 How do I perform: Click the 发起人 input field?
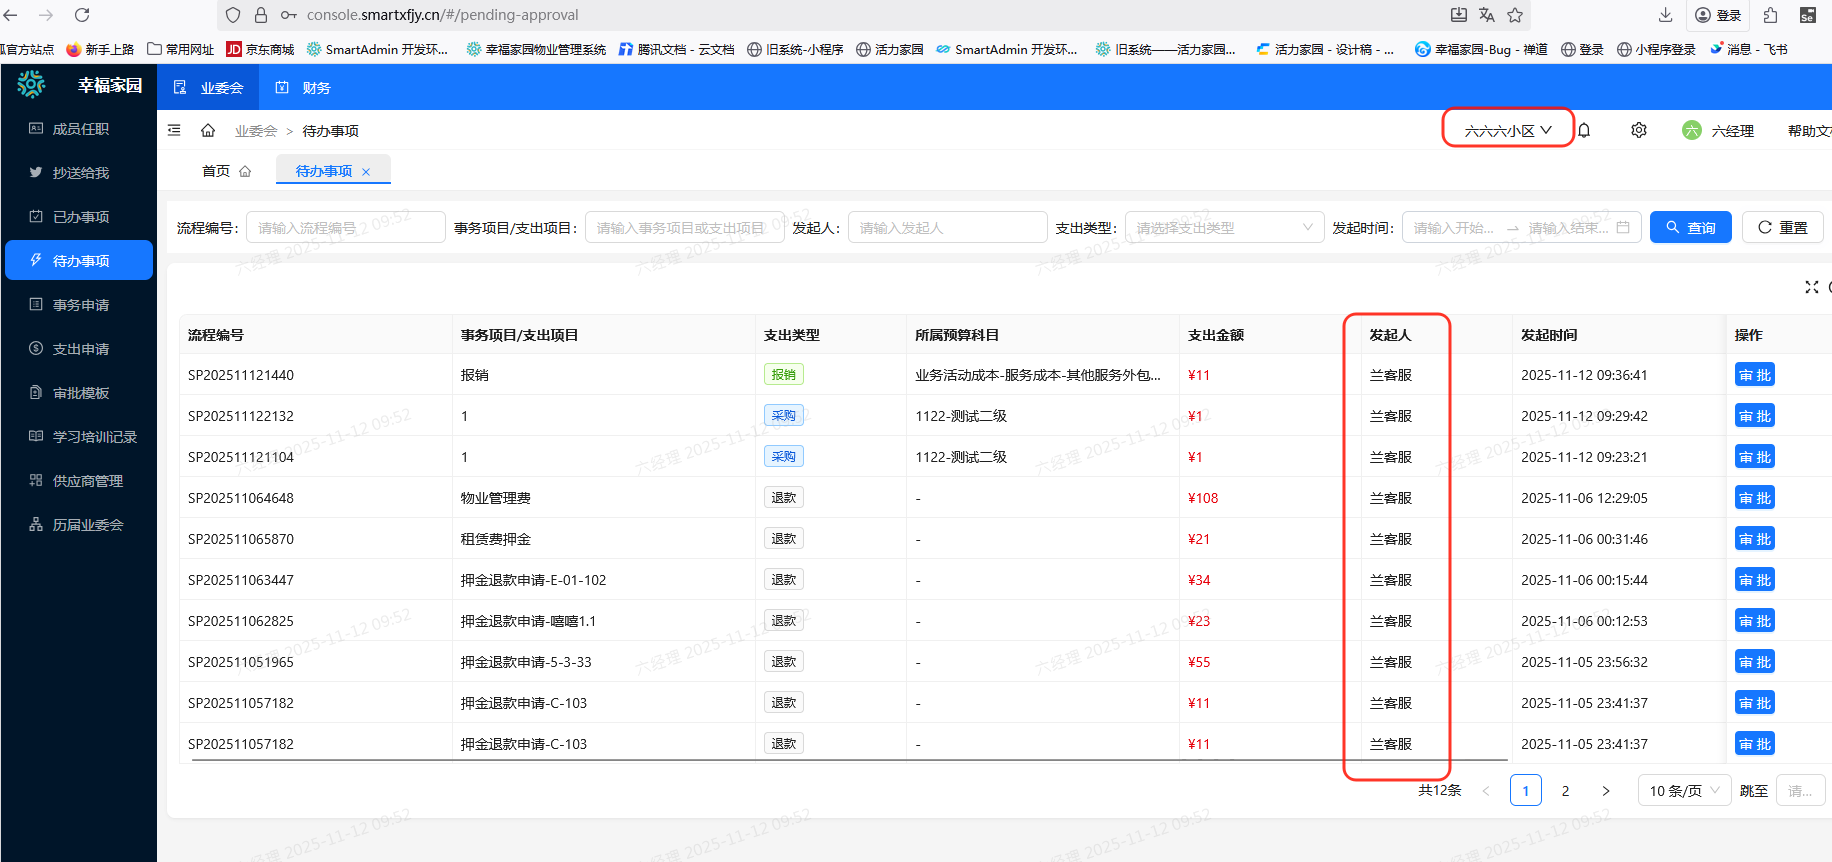[947, 228]
